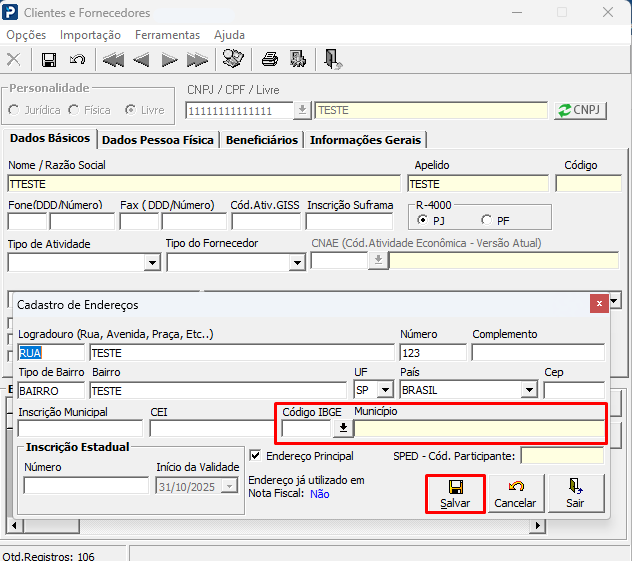This screenshot has width=632, height=561.
Task: Click the CNPJ lookup button
Action: click(580, 110)
